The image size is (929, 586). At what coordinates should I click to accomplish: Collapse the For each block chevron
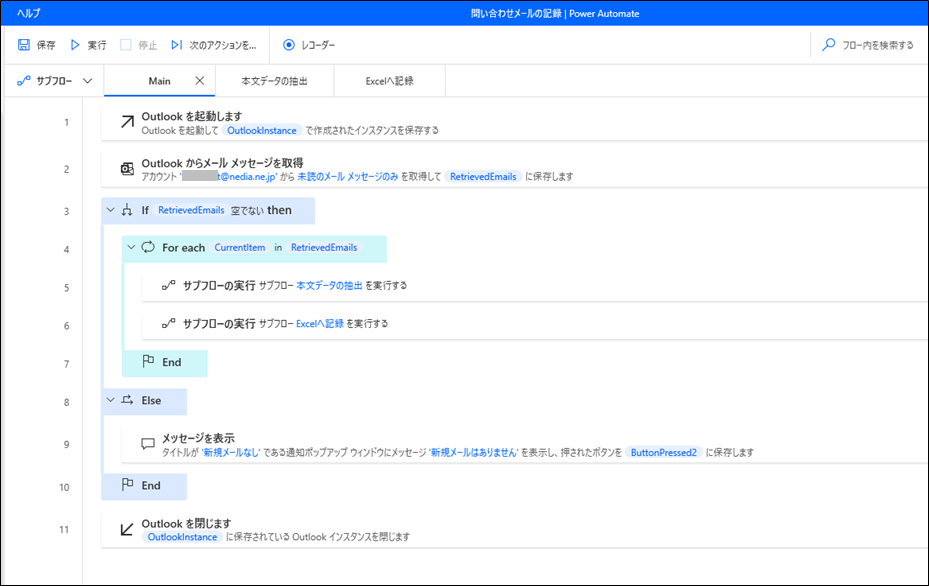click(x=132, y=247)
